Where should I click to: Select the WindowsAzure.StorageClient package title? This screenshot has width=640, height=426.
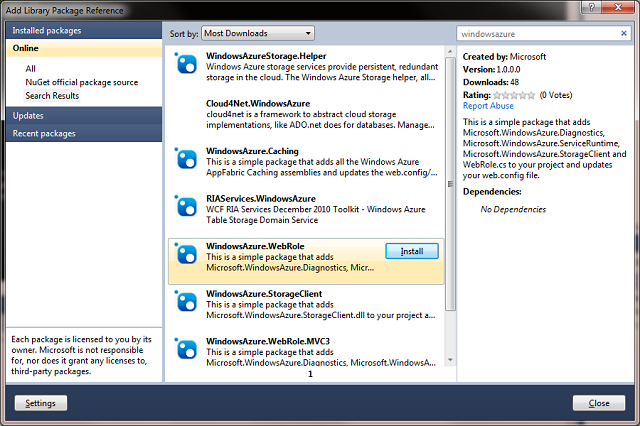pyautogui.click(x=264, y=293)
